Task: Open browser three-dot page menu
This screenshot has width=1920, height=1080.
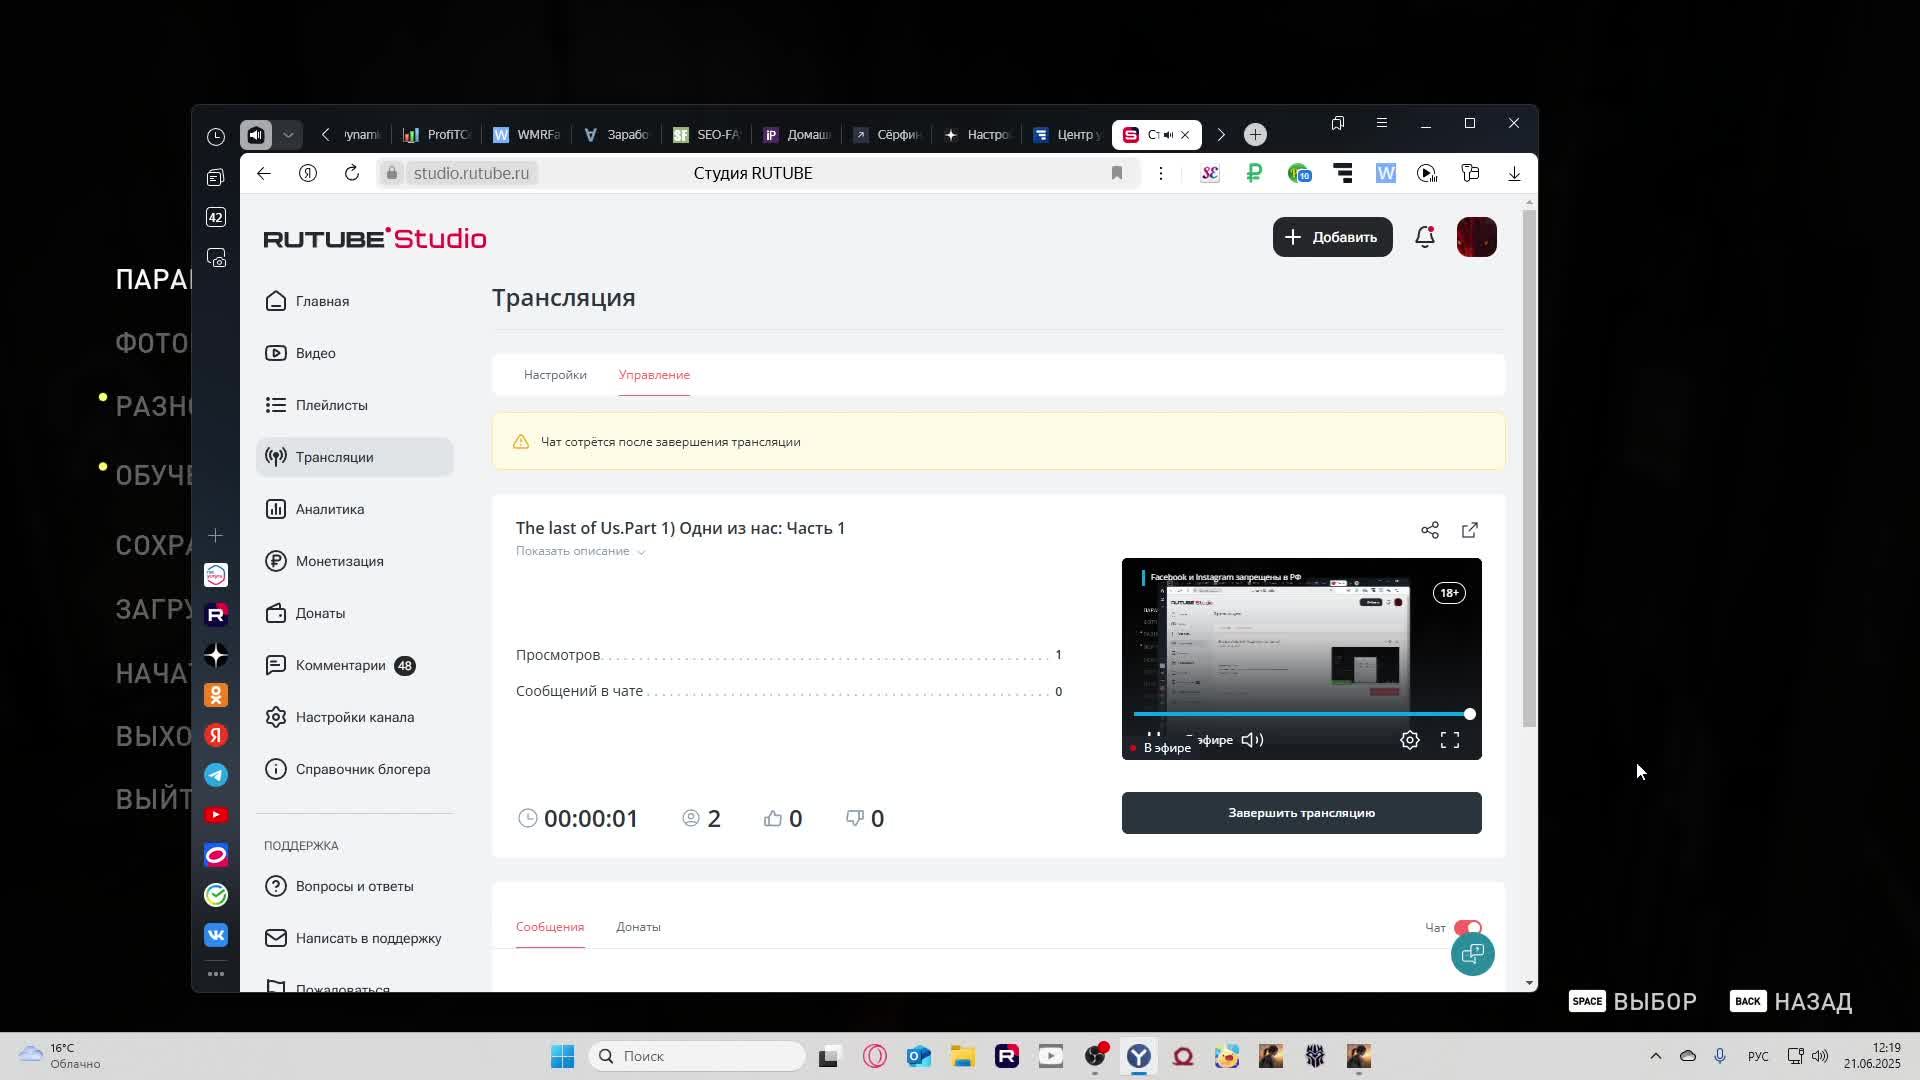Action: pos(1160,174)
